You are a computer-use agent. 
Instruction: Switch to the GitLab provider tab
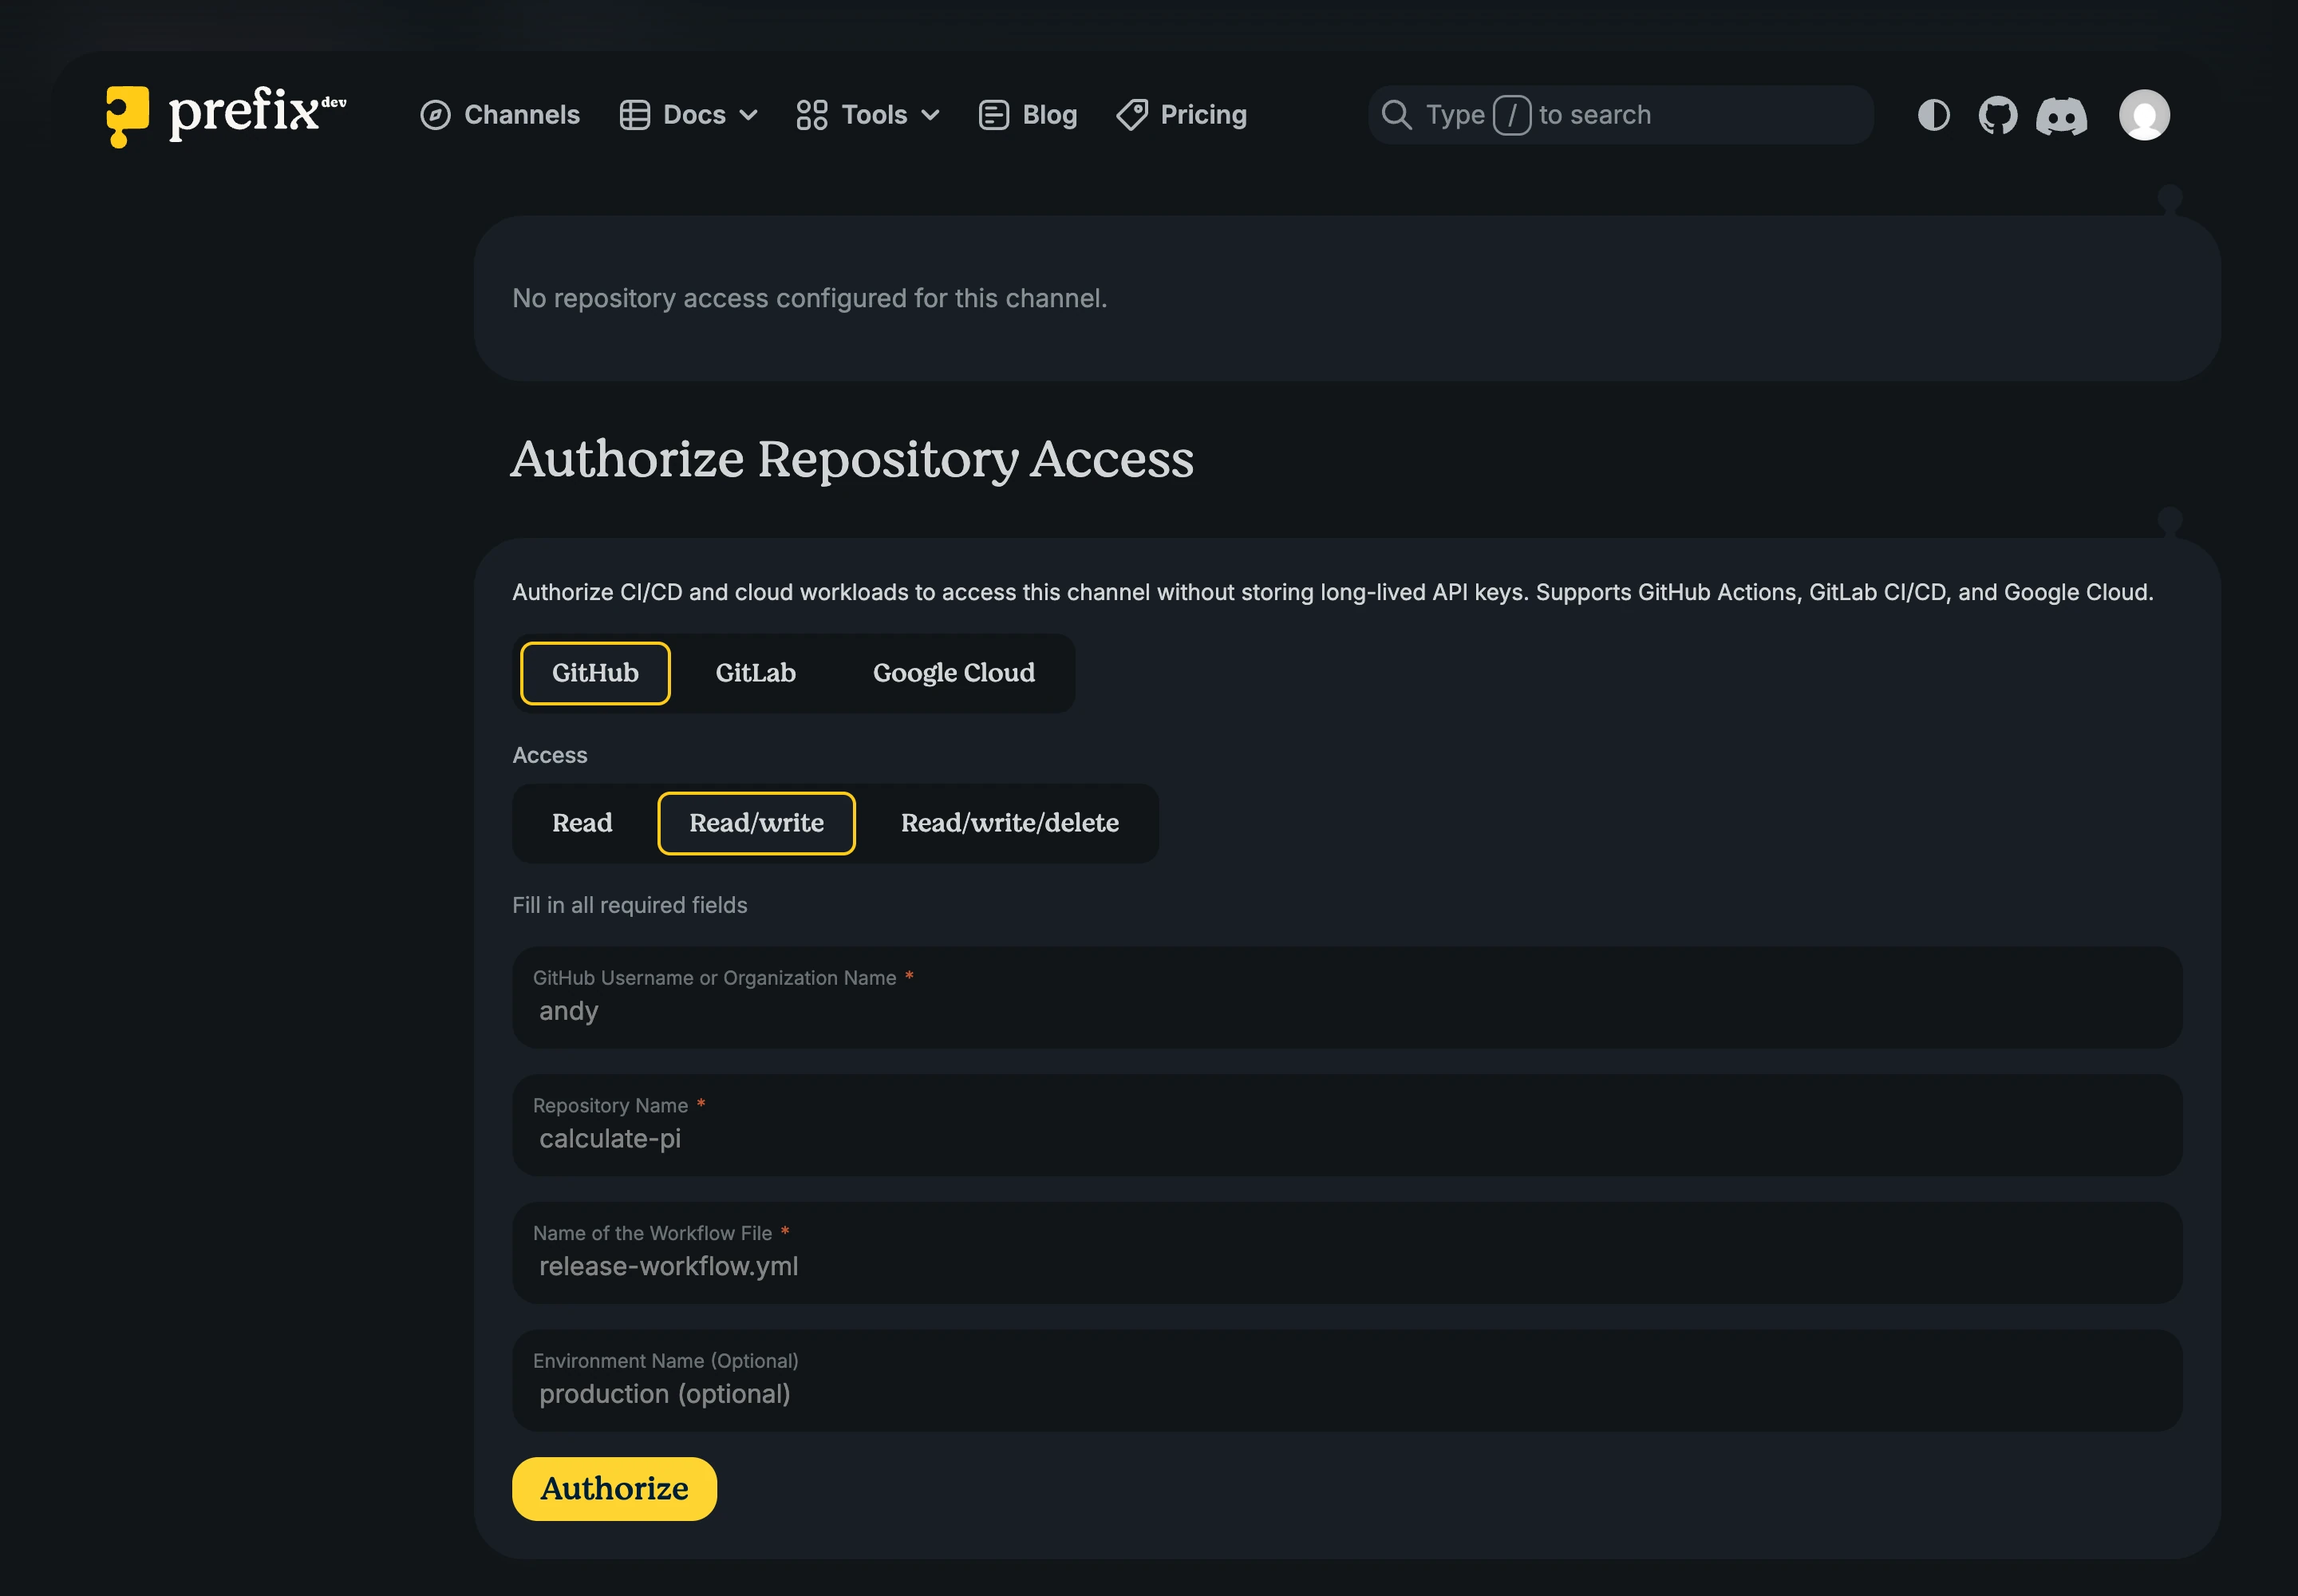(755, 673)
